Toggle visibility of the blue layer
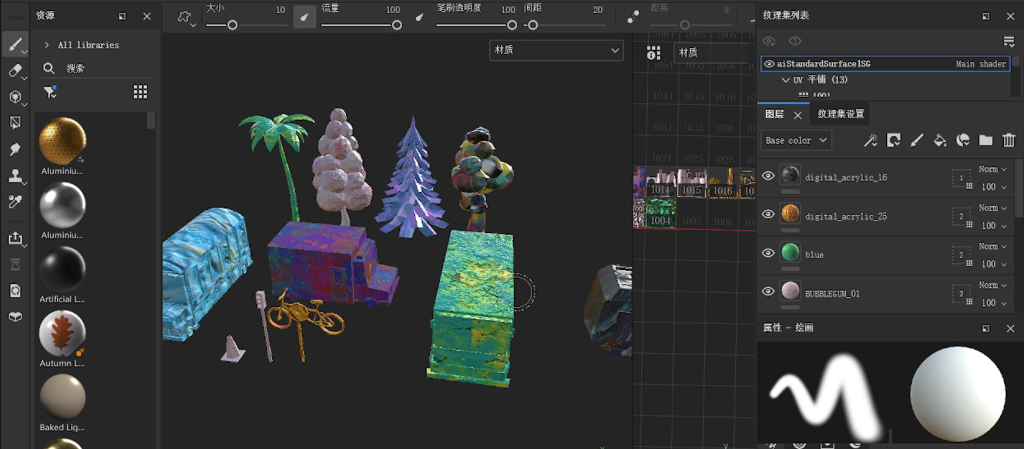 coord(768,254)
